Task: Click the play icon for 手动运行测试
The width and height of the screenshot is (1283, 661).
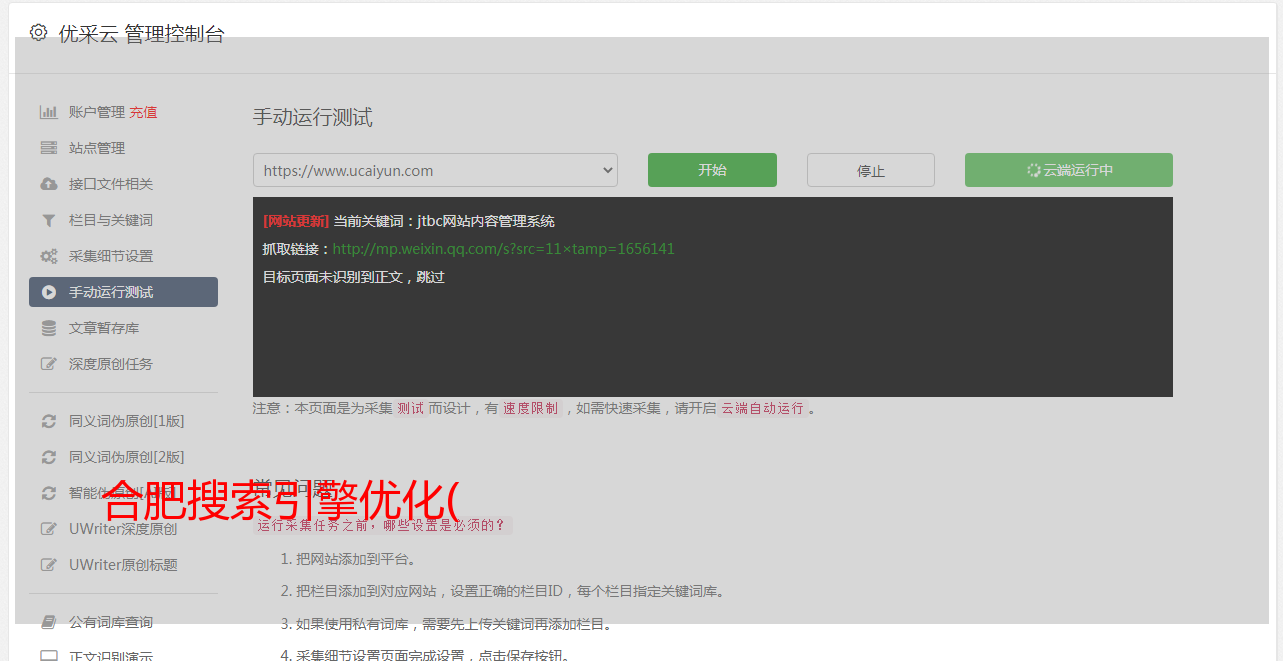Action: [48, 292]
